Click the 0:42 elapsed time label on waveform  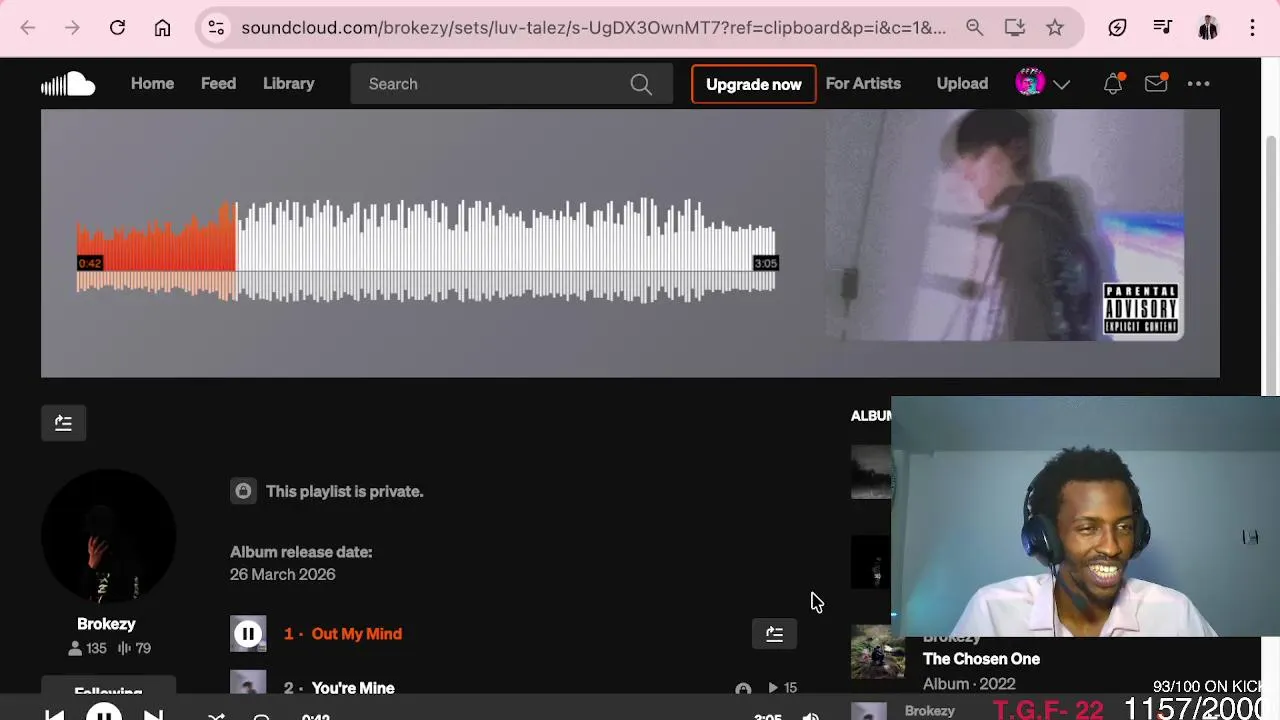coord(90,263)
